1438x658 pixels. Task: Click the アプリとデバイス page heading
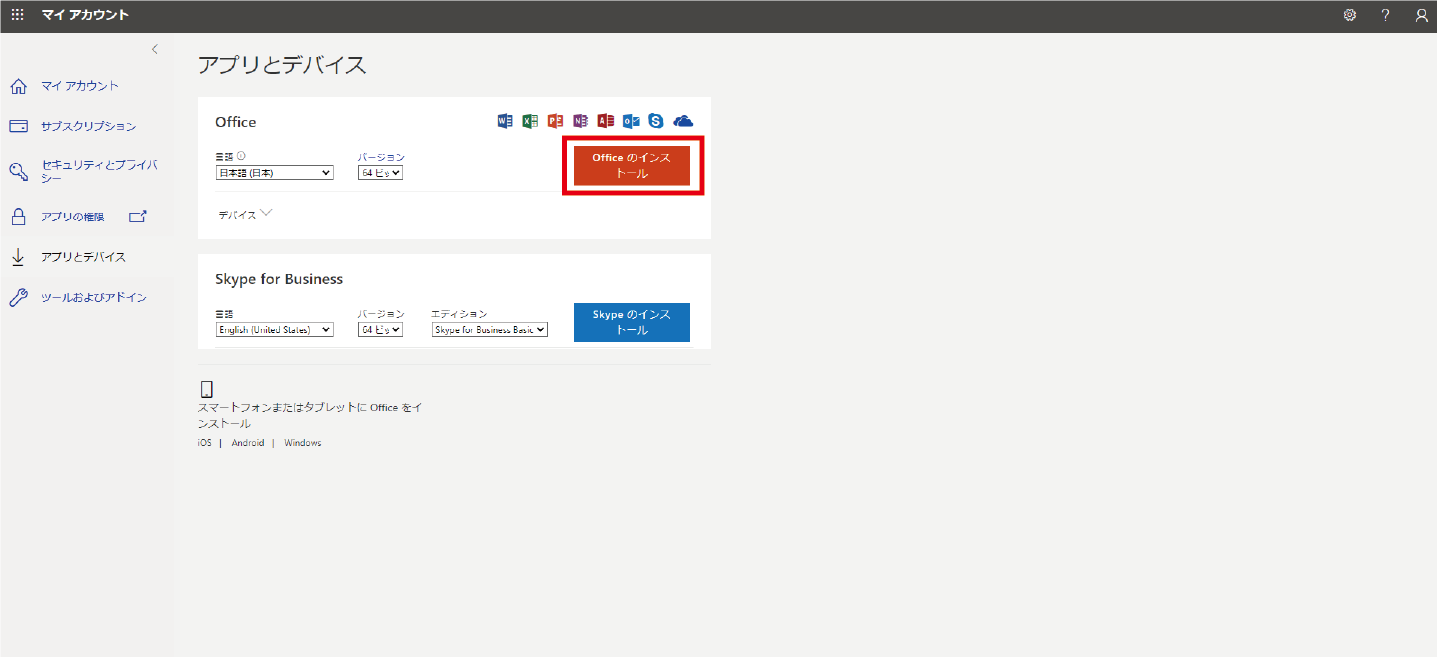click(282, 65)
